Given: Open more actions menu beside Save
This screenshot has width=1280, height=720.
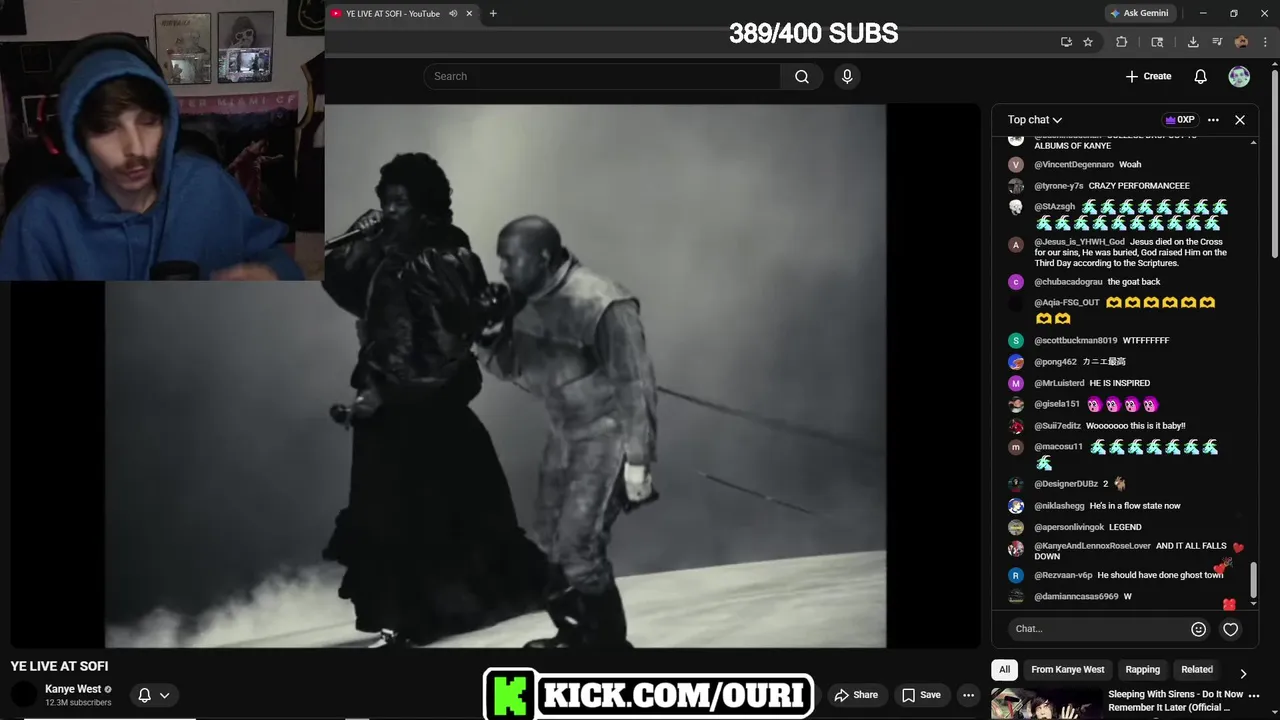Looking at the screenshot, I should [968, 695].
